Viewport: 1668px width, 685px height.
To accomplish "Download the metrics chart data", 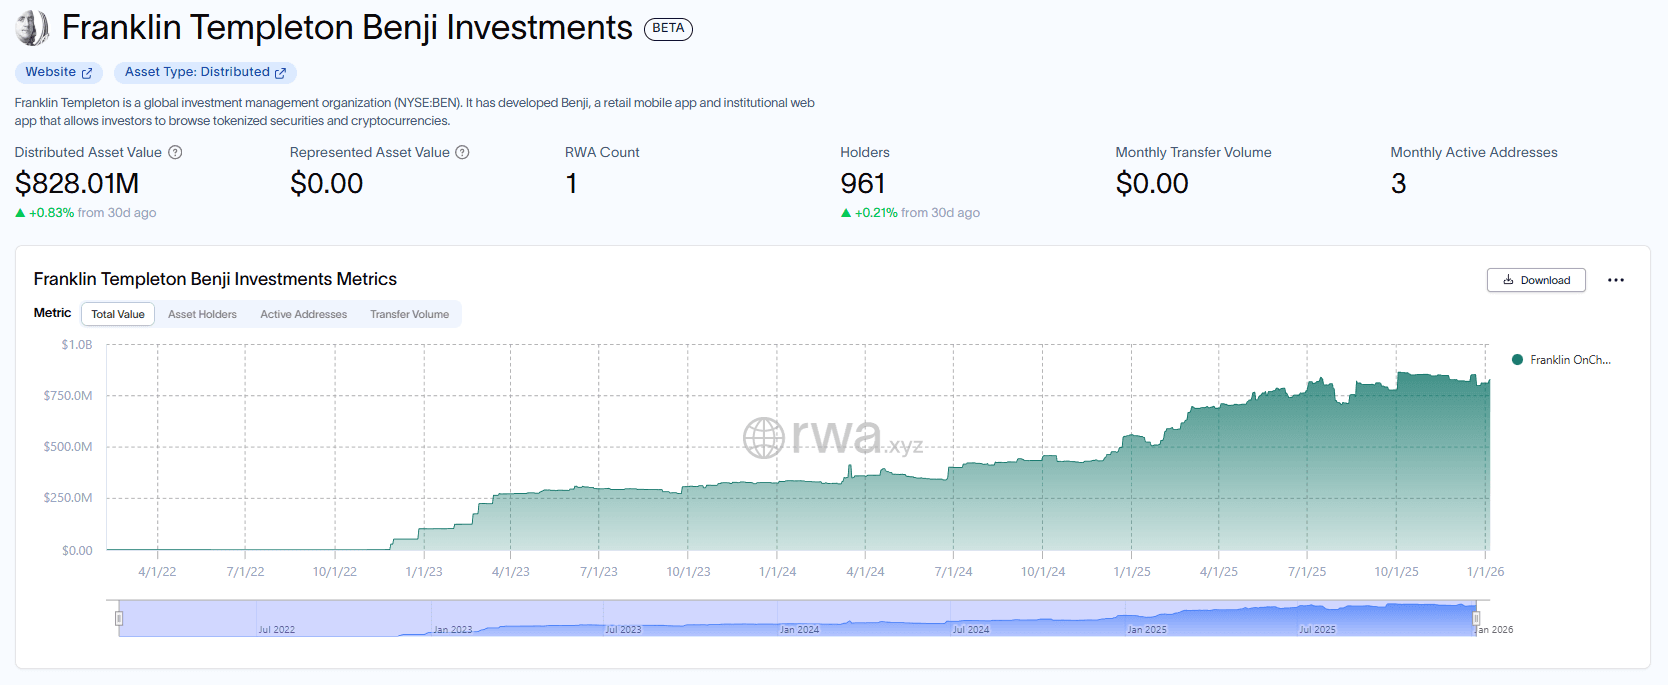I will pyautogui.click(x=1536, y=280).
